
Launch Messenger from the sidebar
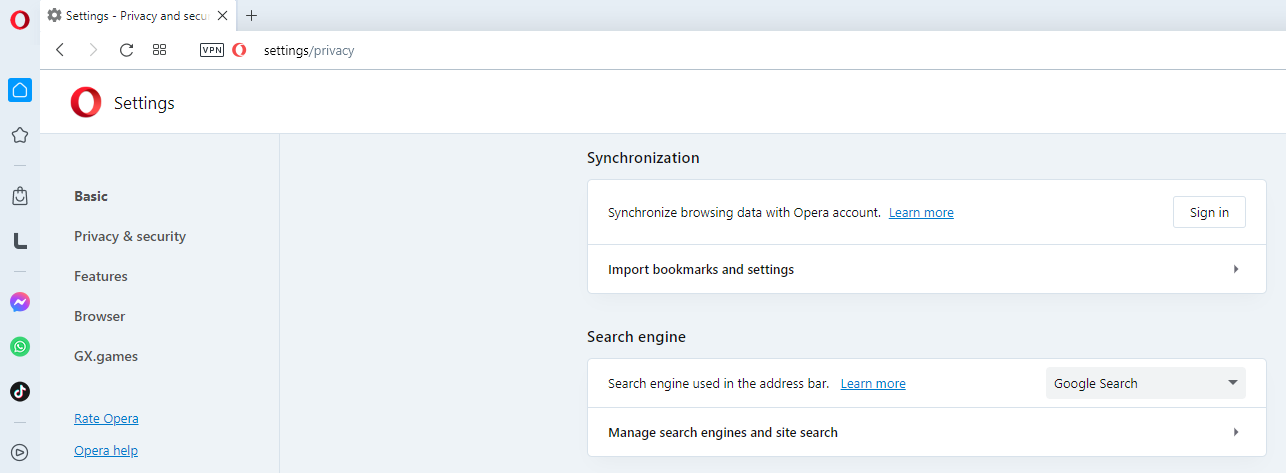[x=20, y=302]
